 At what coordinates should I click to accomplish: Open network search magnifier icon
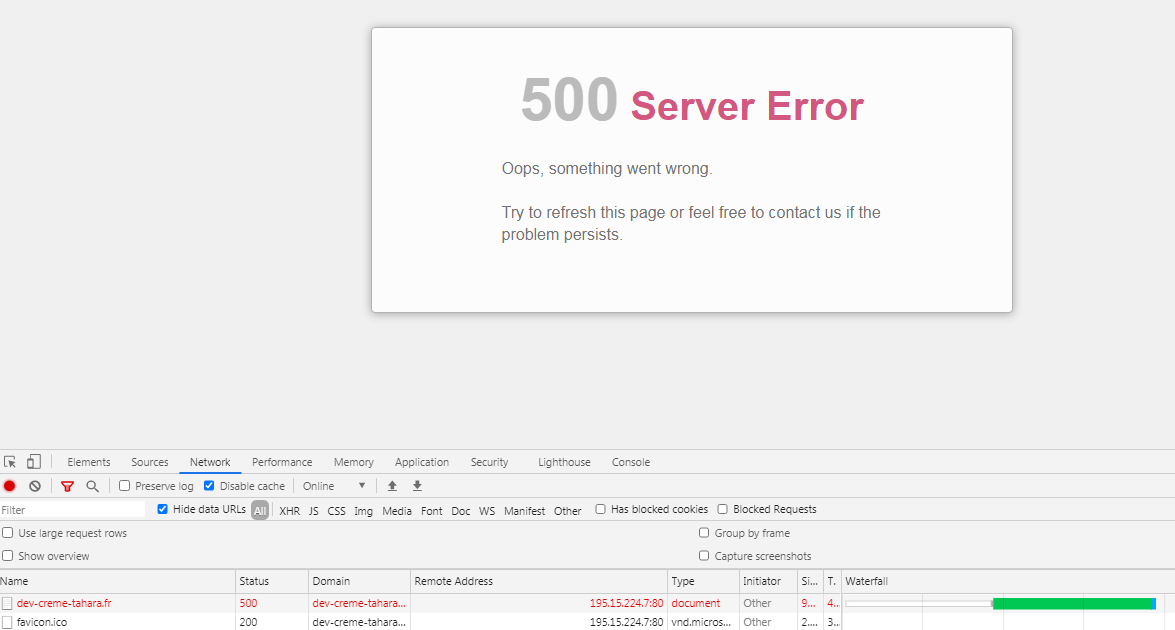[92, 486]
